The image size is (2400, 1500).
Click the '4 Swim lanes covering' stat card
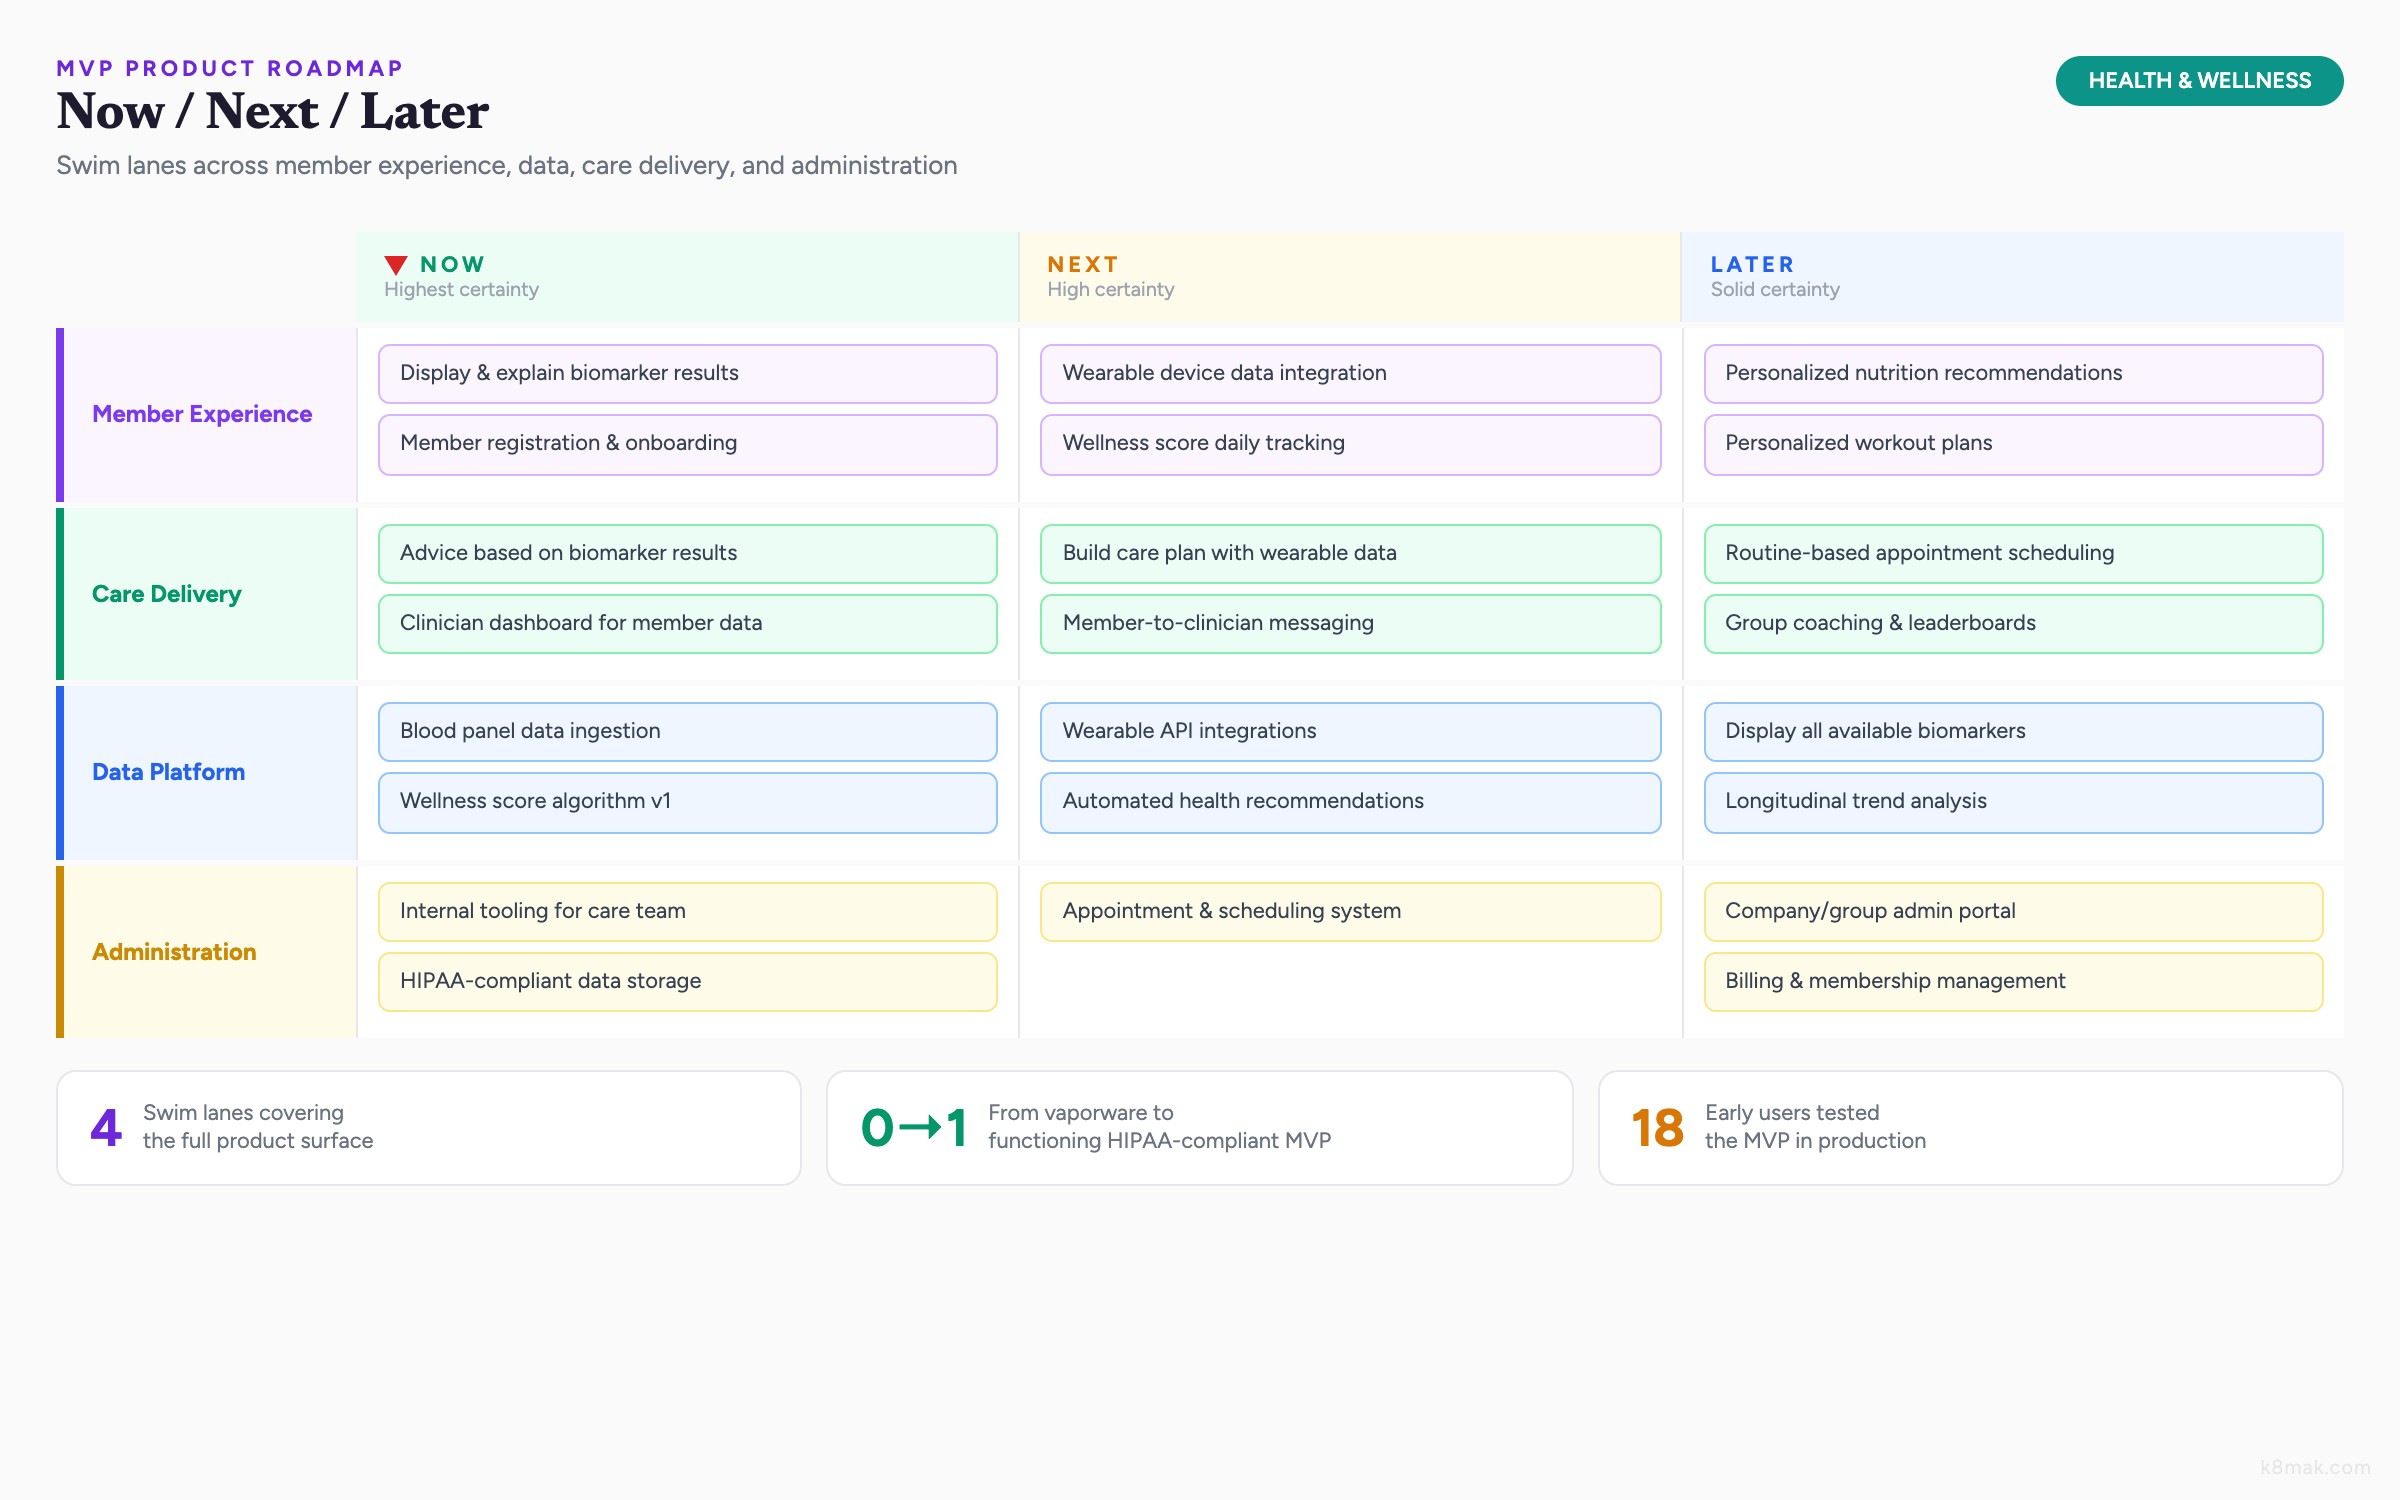click(429, 1128)
